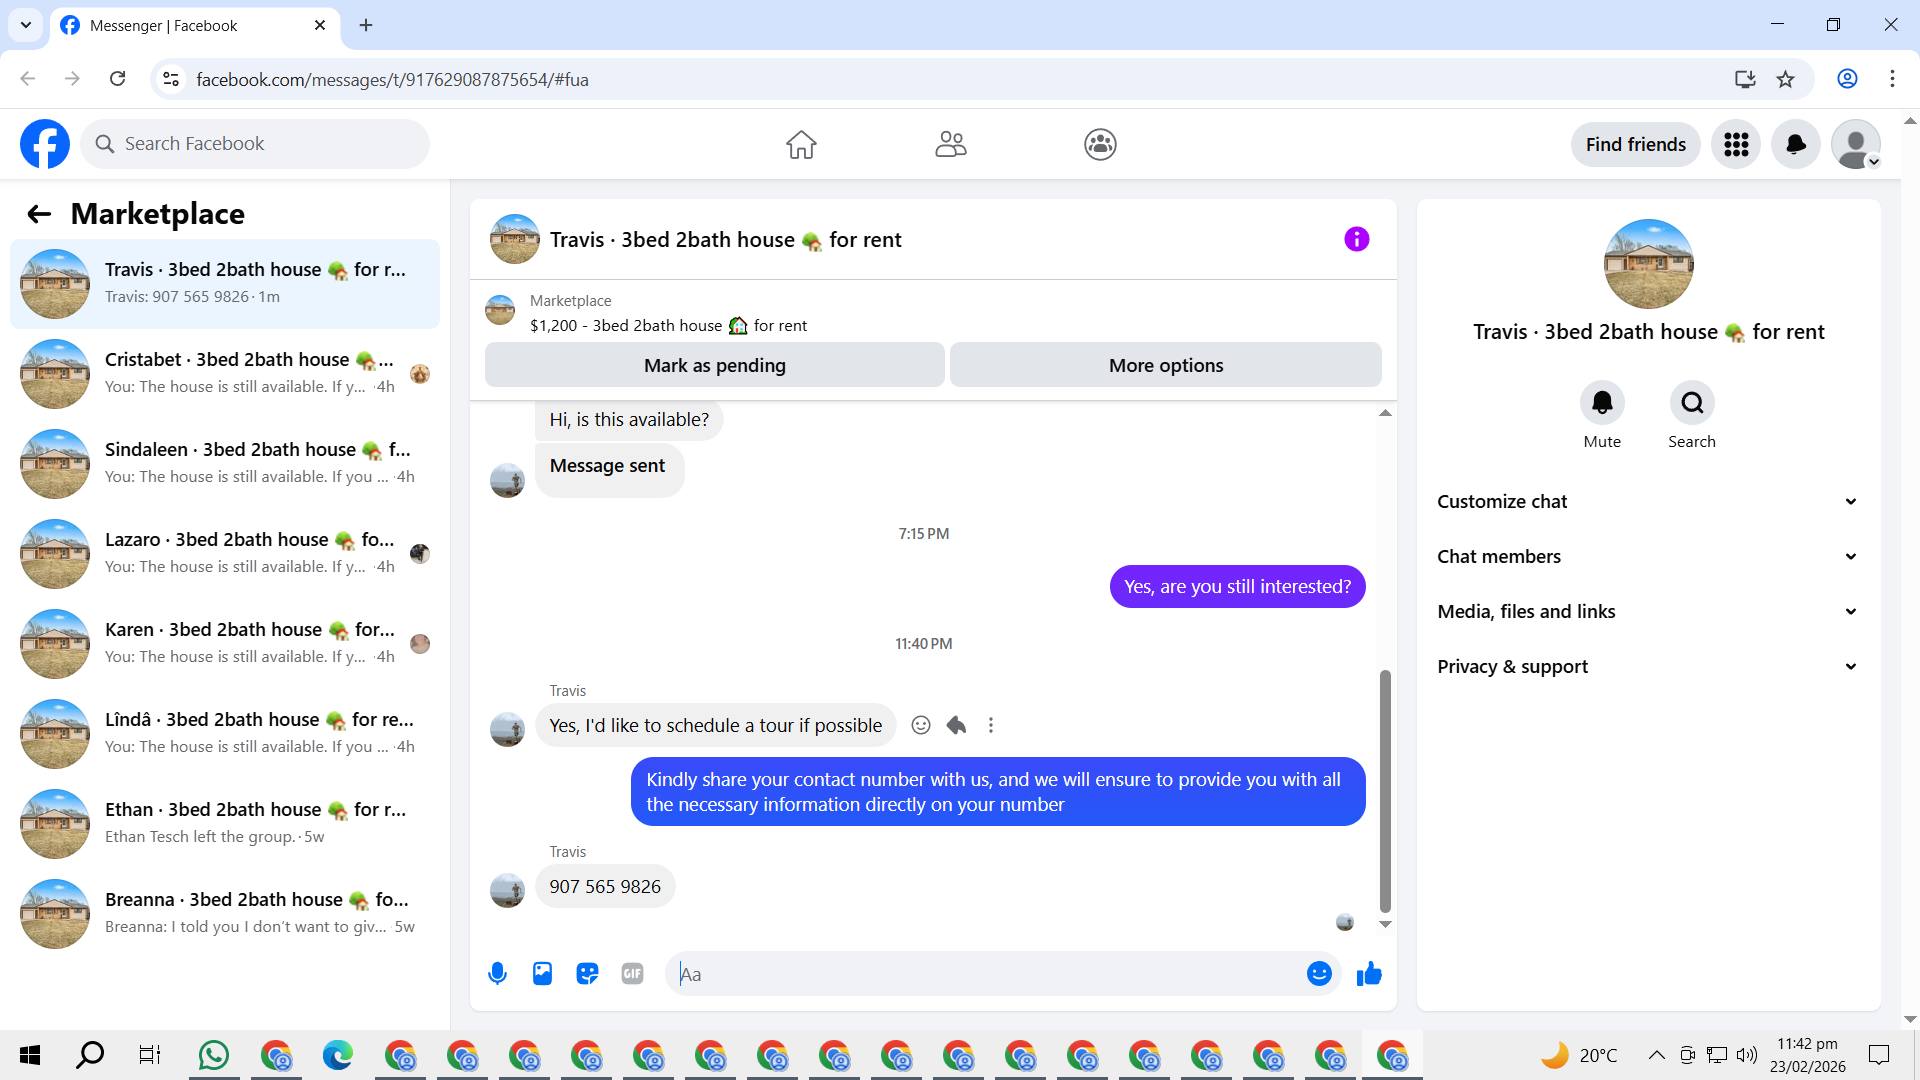The width and height of the screenshot is (1920, 1080).
Task: Open the GIF picker icon
Action: click(x=632, y=973)
